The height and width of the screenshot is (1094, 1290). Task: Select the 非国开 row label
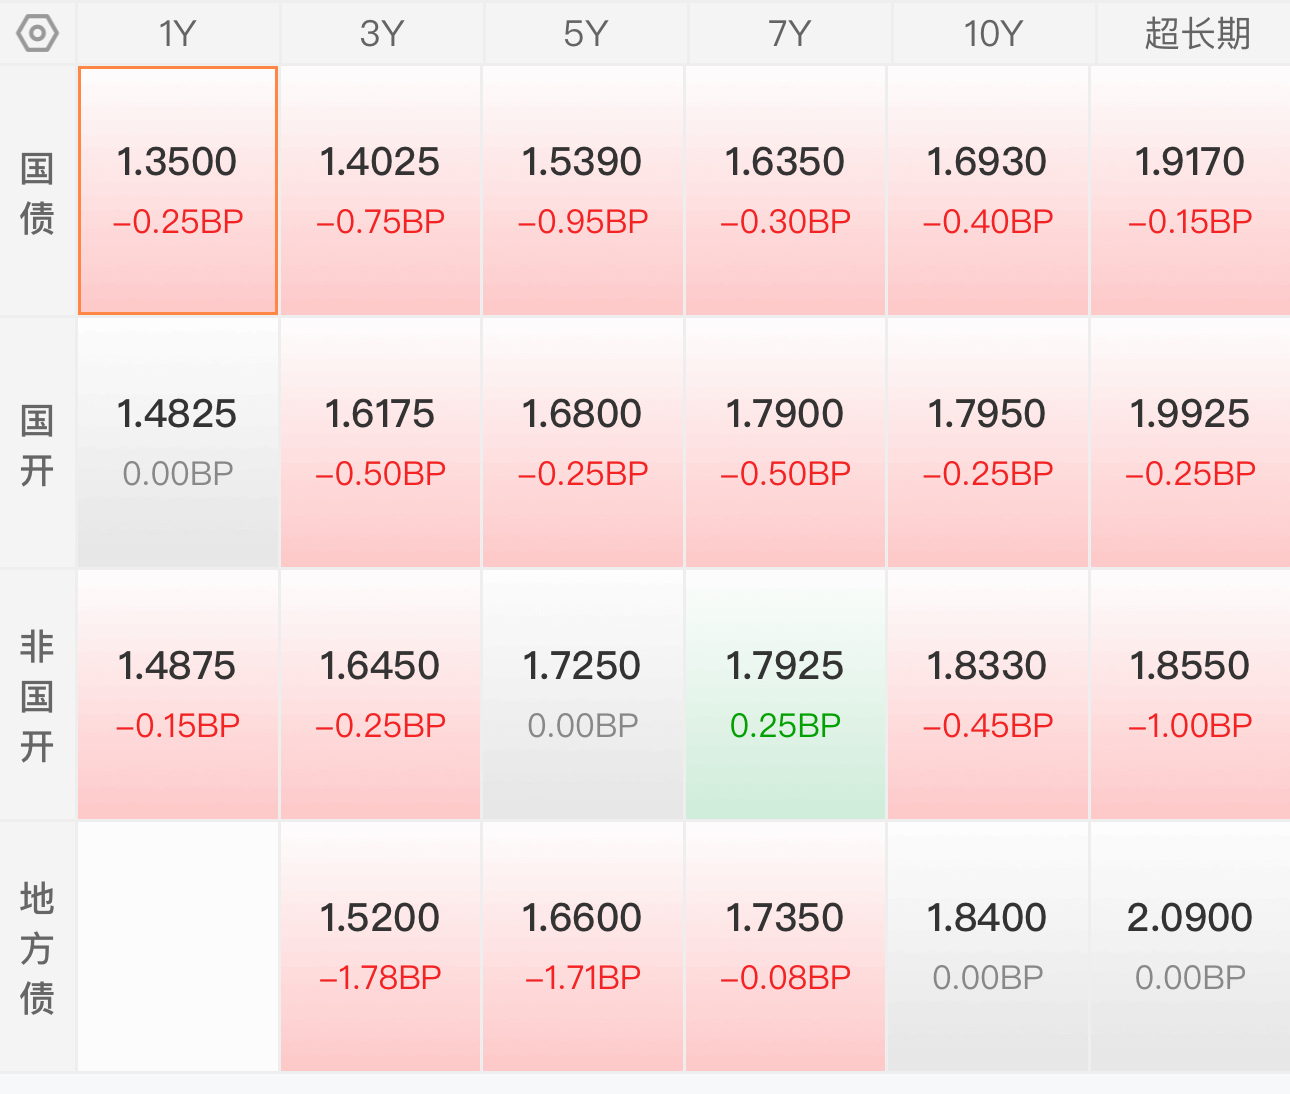[38, 696]
